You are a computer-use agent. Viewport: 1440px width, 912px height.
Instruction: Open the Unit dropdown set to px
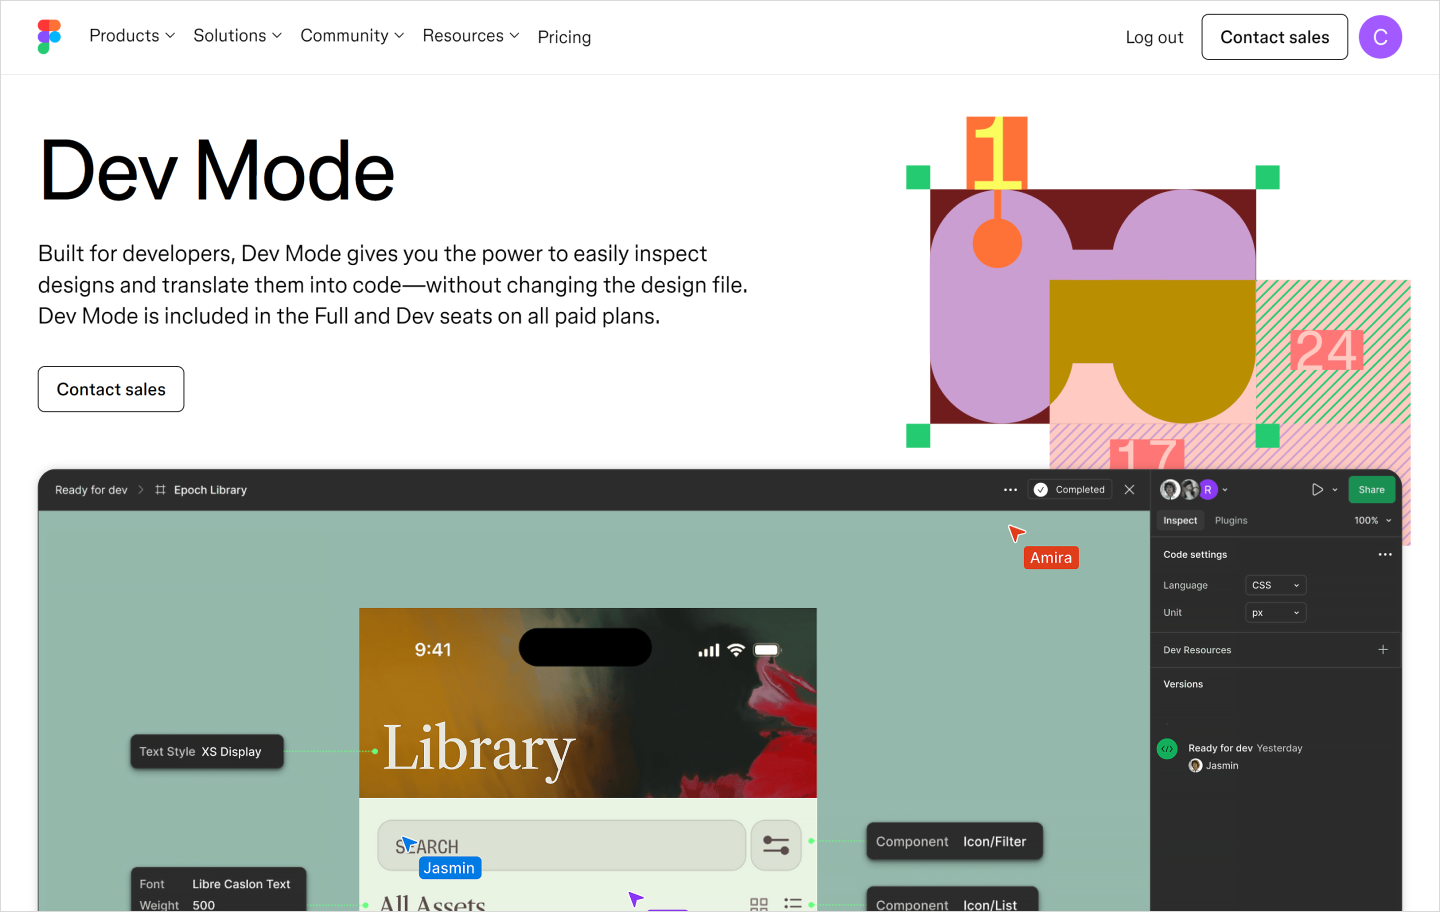coord(1275,612)
